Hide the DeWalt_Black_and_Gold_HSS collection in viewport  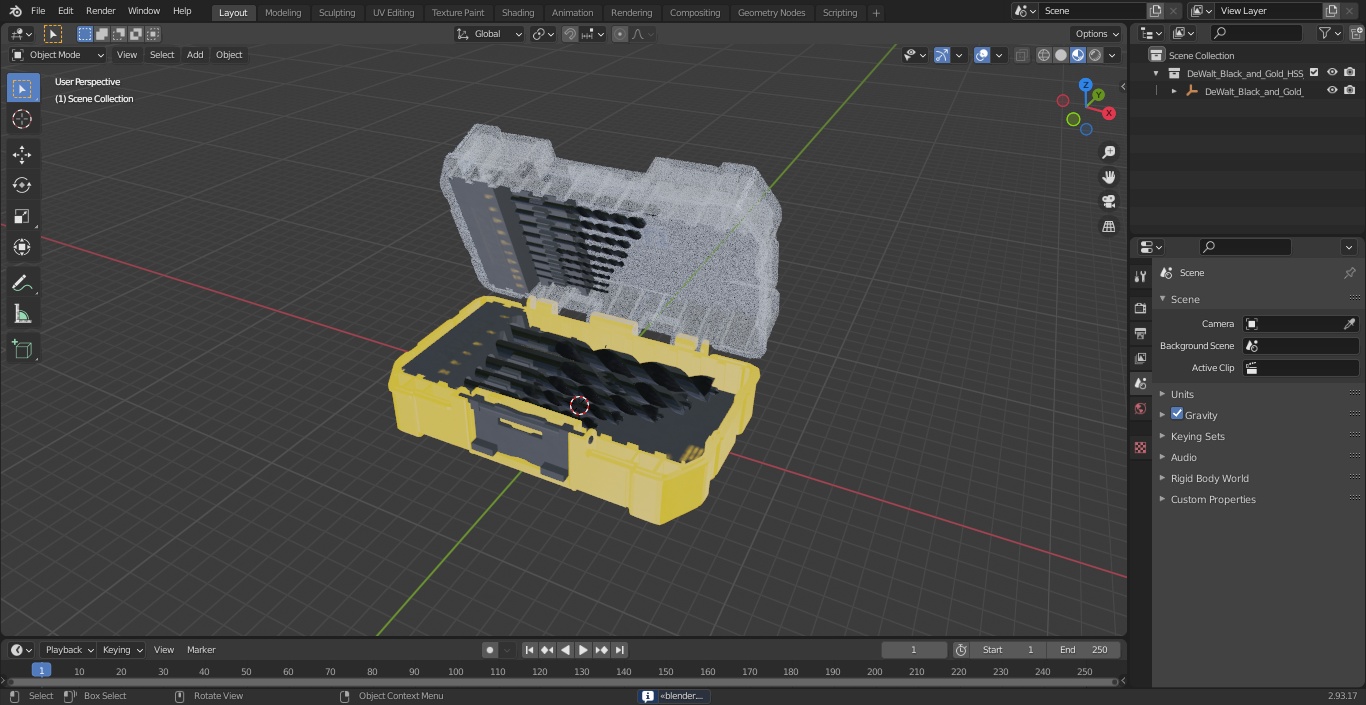(x=1332, y=73)
